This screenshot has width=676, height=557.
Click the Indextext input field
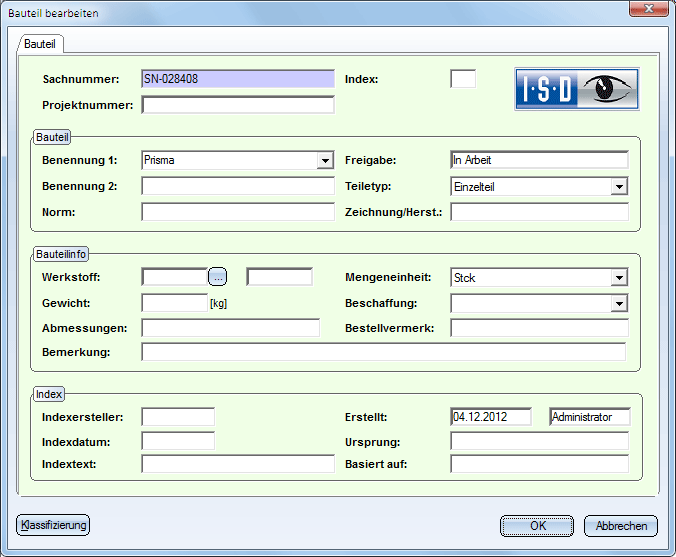237,464
